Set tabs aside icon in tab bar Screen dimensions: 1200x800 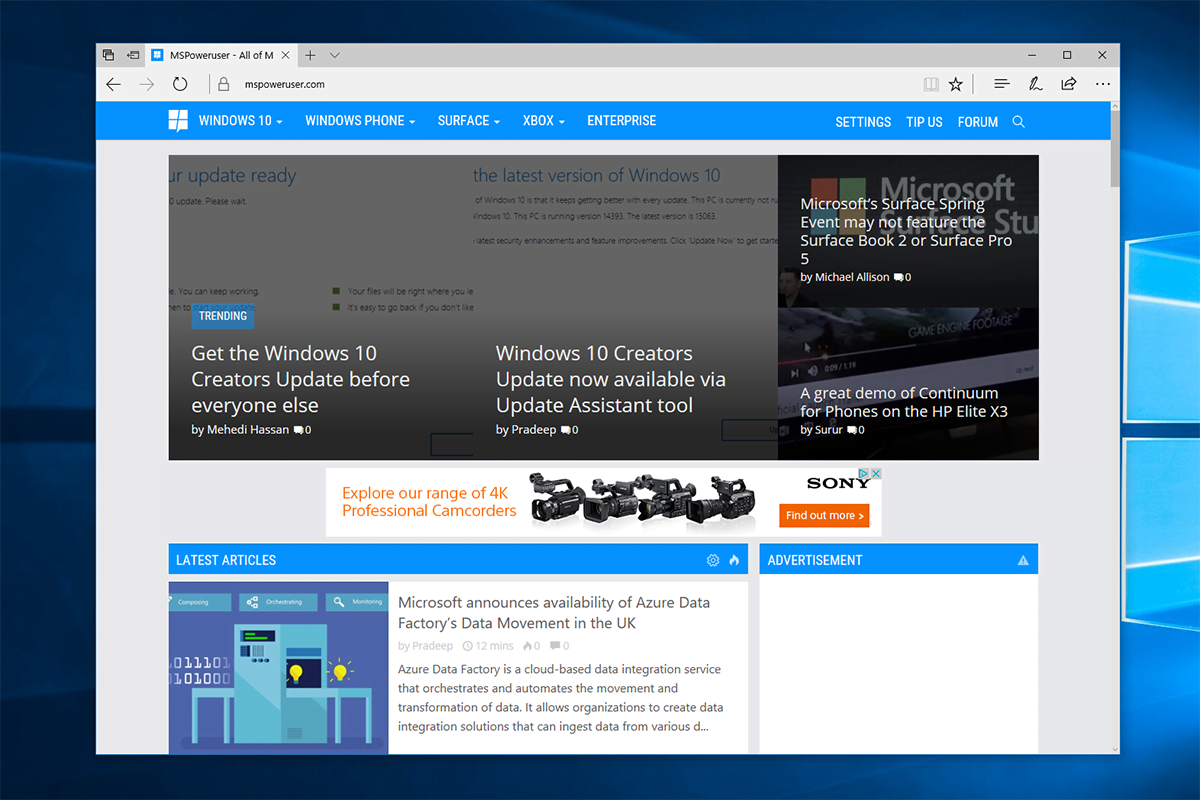pyautogui.click(x=133, y=55)
